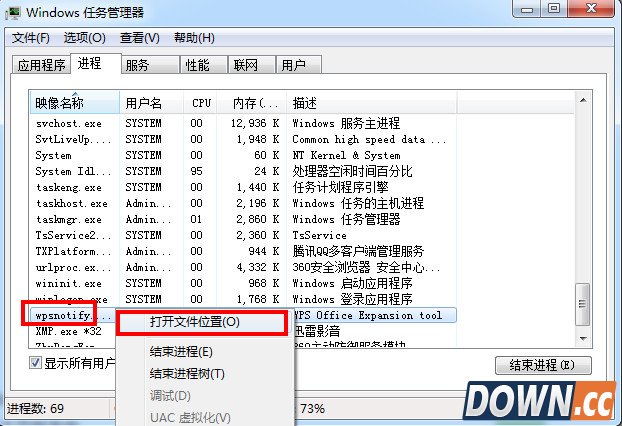This screenshot has height=426, width=622.
Task: Sort by 描述 column header
Action: (x=372, y=103)
